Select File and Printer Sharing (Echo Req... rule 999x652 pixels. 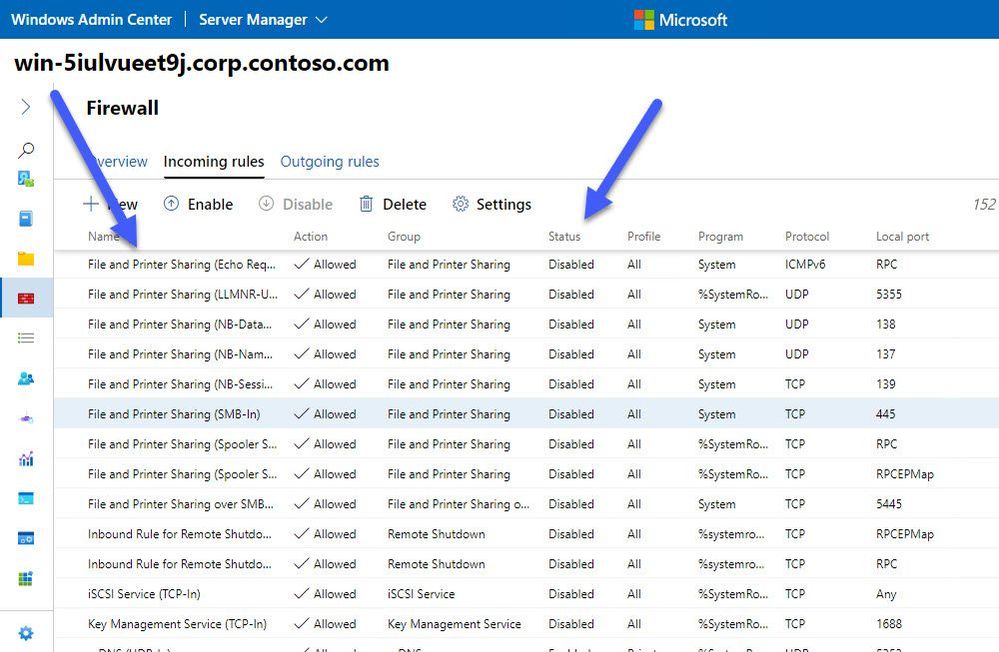526,264
